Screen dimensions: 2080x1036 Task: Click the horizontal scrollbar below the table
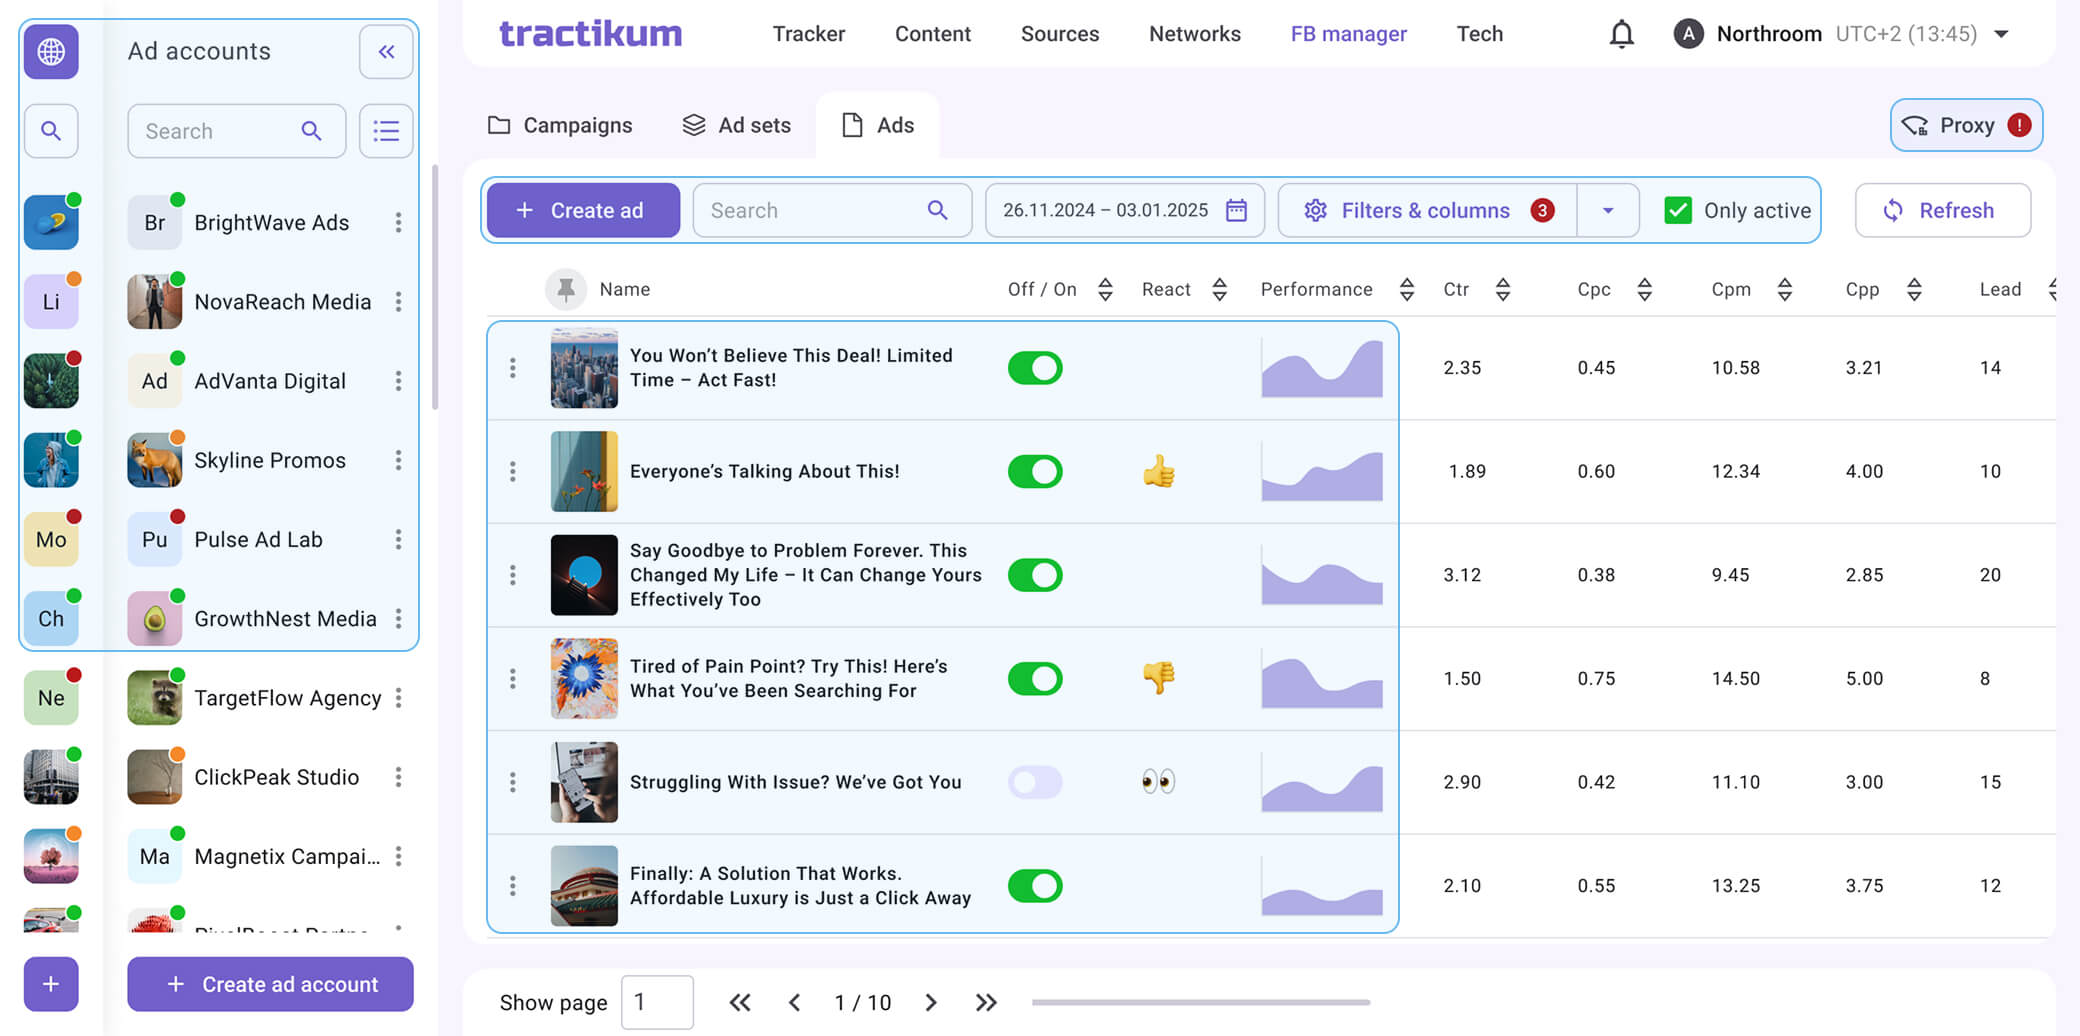click(1200, 1002)
